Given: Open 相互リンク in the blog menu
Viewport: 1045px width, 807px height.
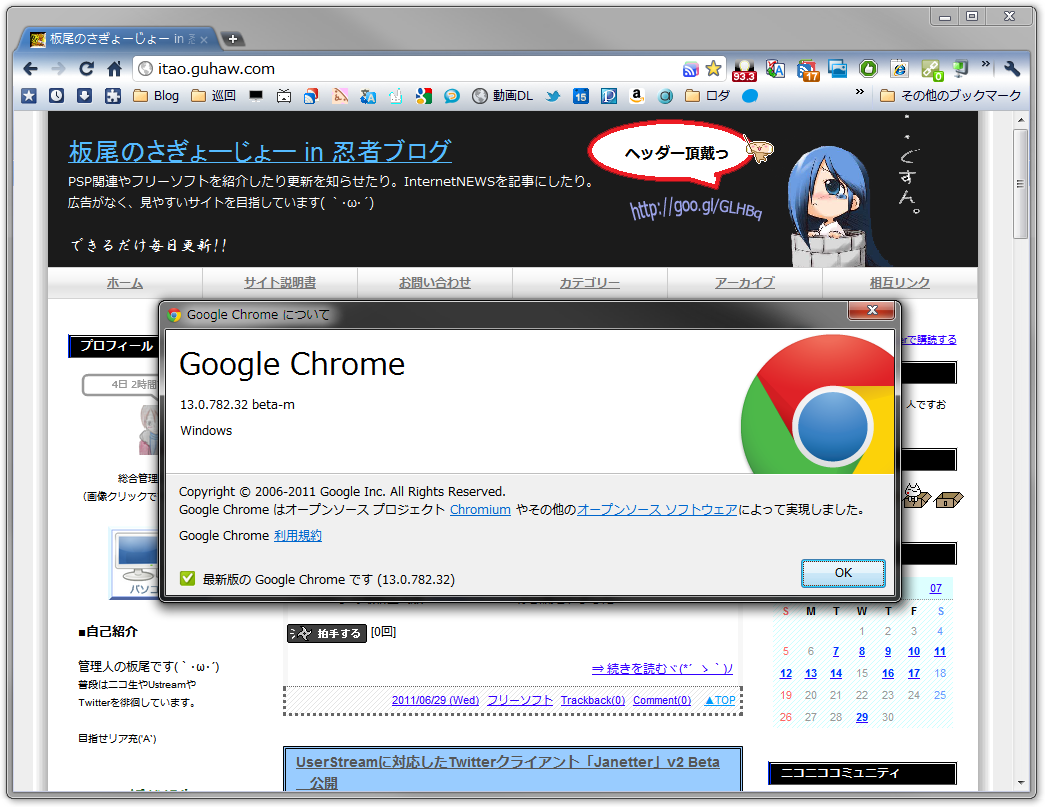Looking at the screenshot, I should [900, 283].
